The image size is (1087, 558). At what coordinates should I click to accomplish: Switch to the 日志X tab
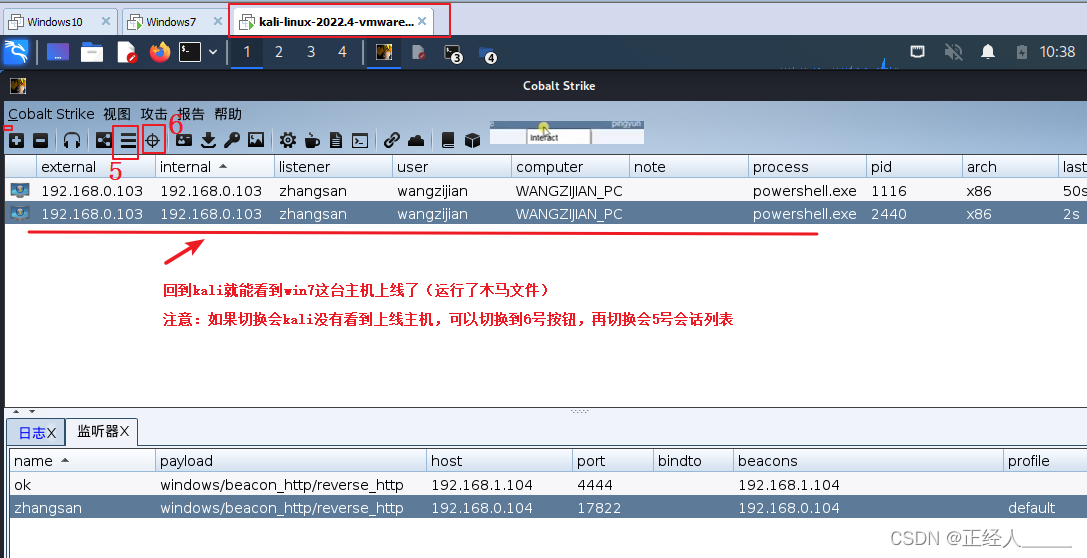[36, 433]
